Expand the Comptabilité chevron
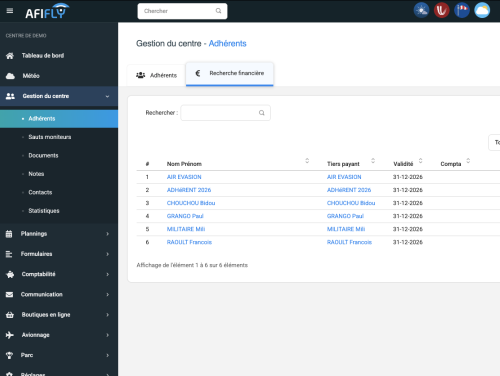500x376 pixels. click(x=107, y=274)
